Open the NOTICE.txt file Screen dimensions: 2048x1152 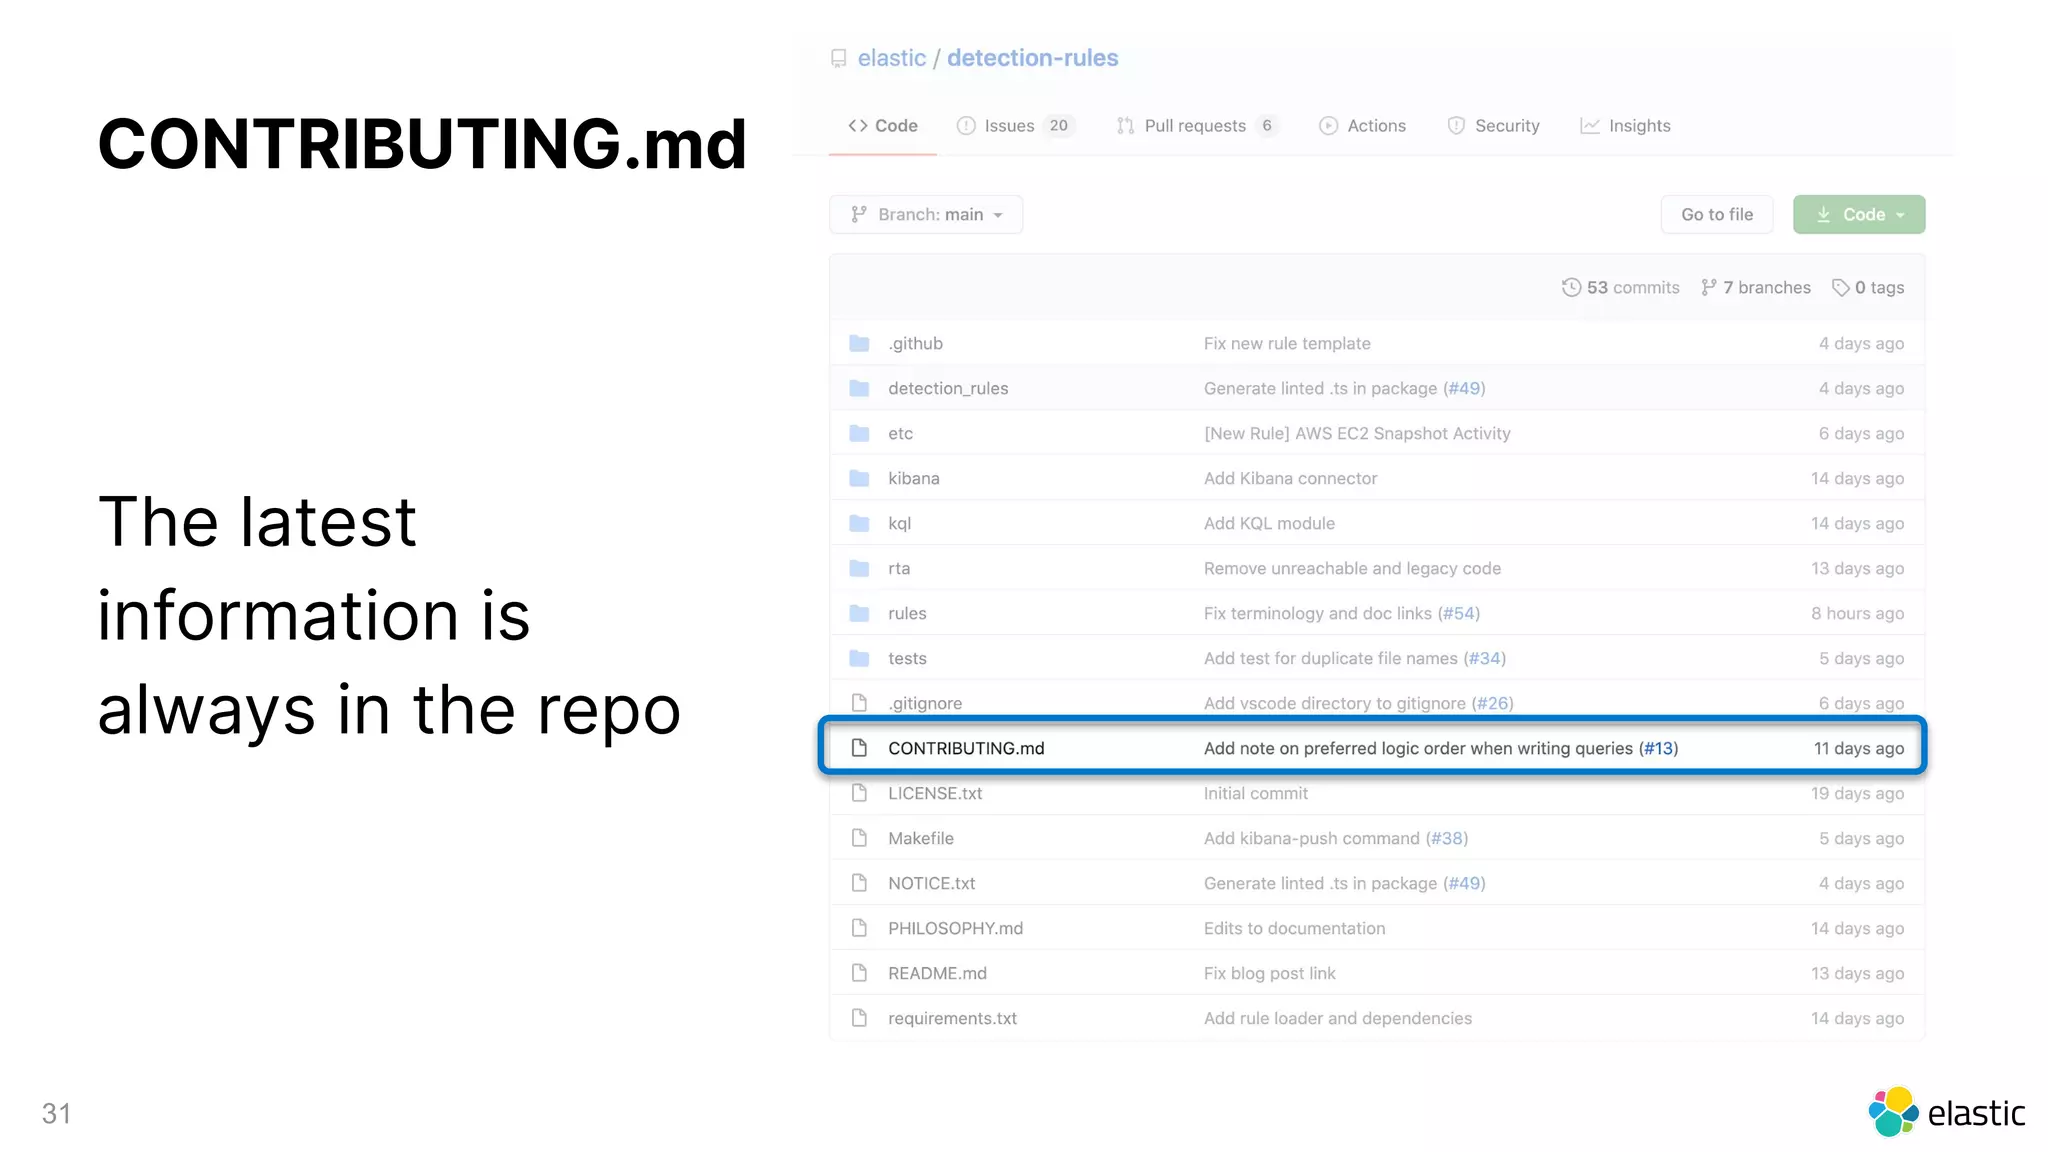tap(931, 883)
